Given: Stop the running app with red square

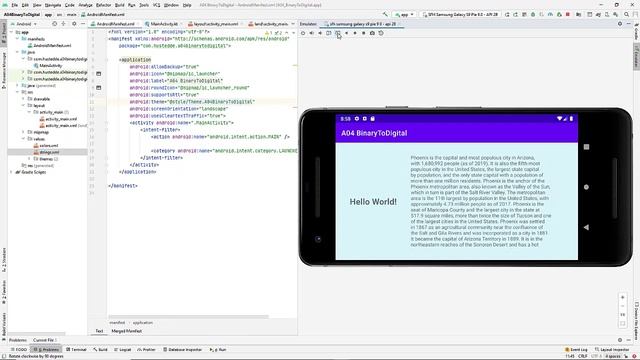Looking at the screenshot, I should click(567, 14).
